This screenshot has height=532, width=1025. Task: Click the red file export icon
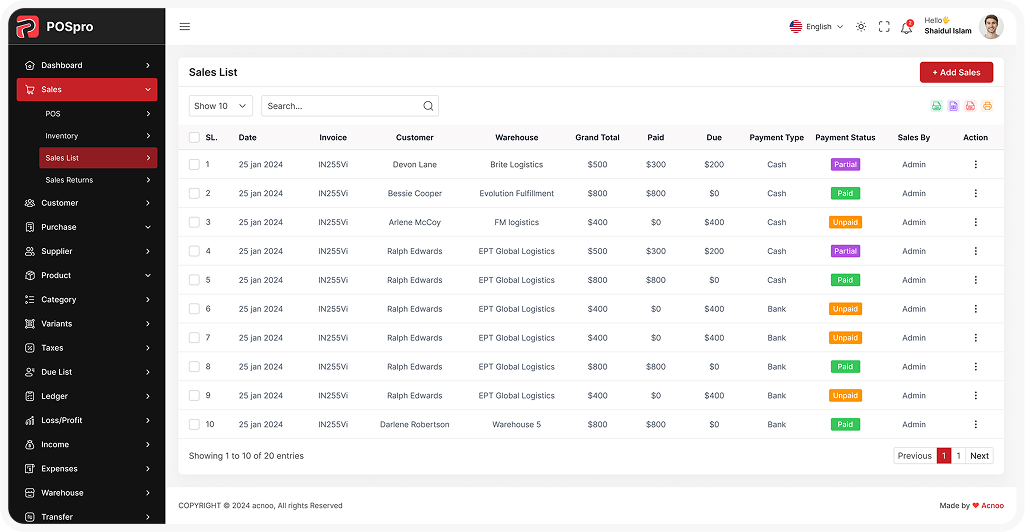click(x=970, y=106)
